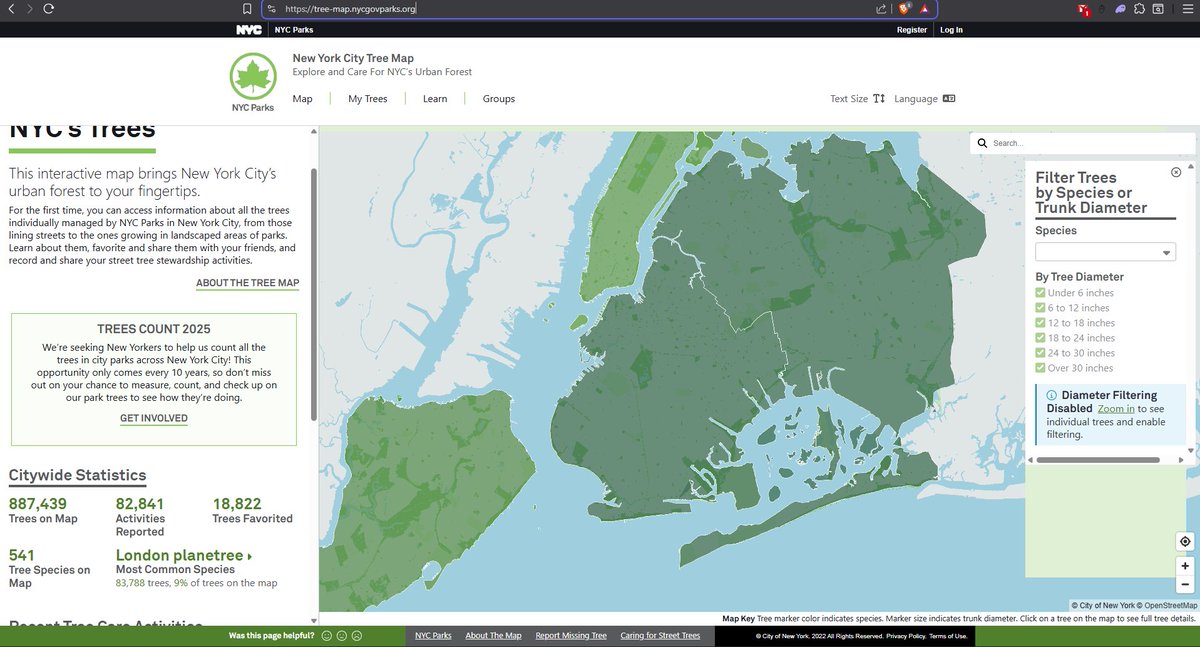
Task: Click the browser back arrow
Action: coord(10,8)
